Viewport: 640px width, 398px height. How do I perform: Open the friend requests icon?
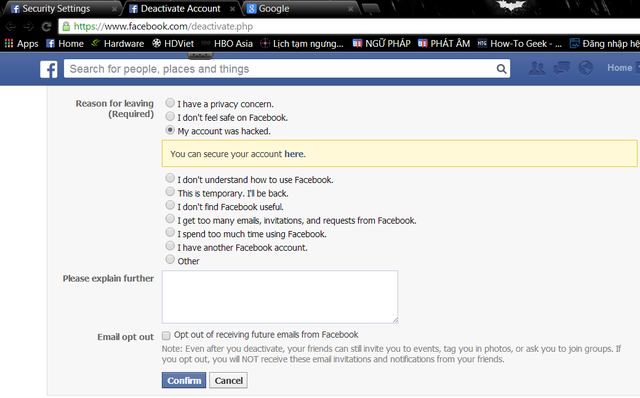click(537, 68)
